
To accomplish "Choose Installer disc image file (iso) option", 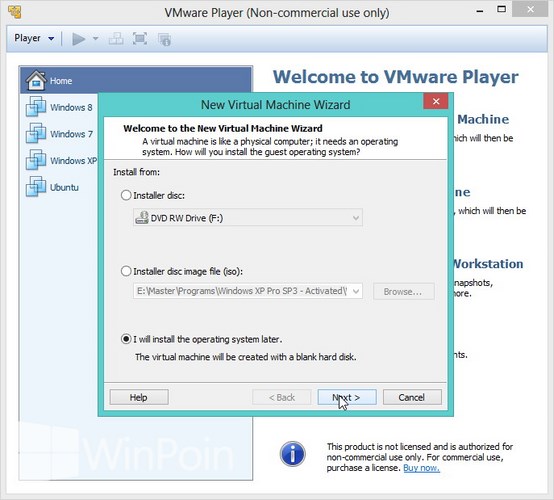I will pos(126,271).
